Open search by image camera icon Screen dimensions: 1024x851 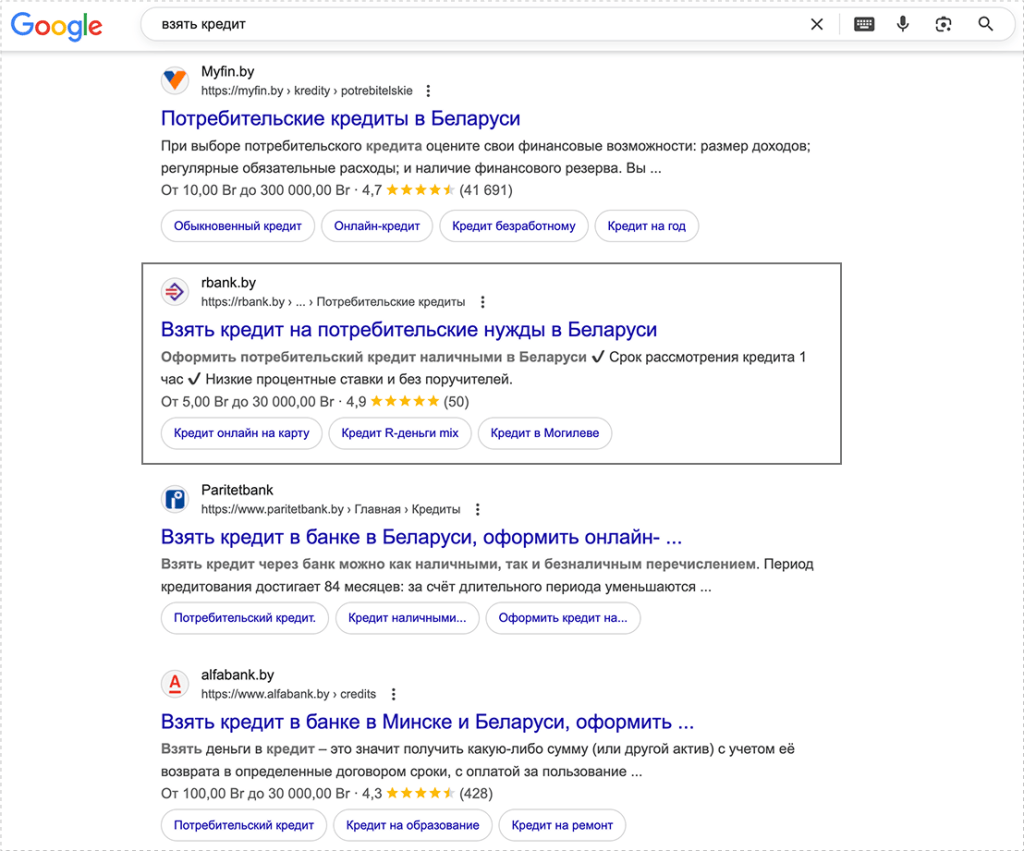[x=943, y=25]
